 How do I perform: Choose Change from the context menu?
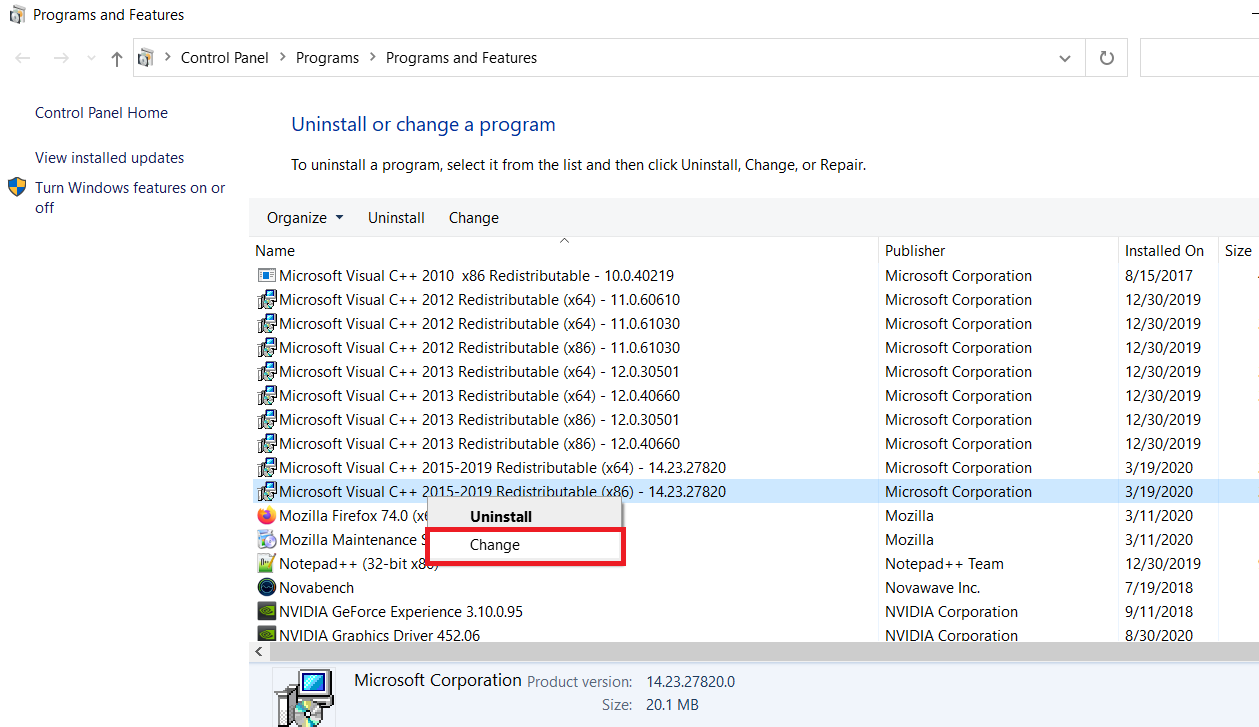tap(525, 545)
